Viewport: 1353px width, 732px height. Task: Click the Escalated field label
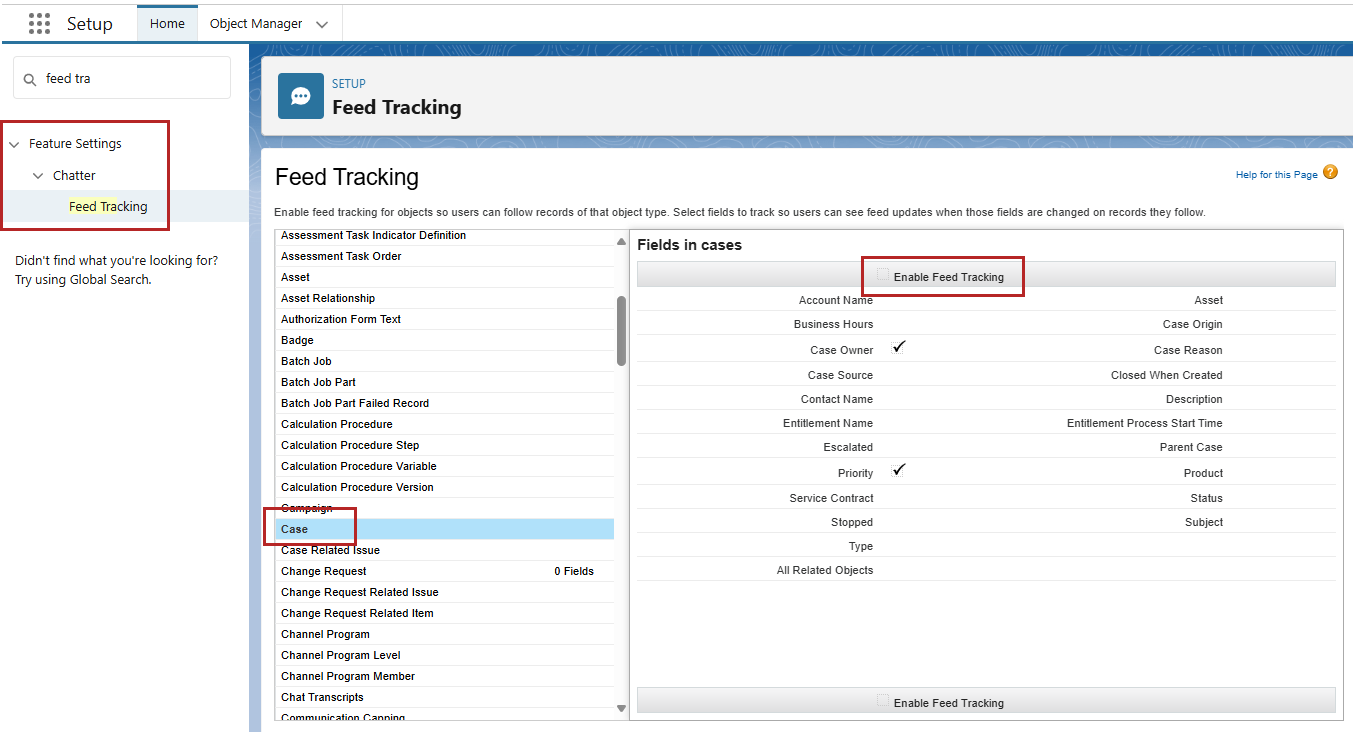pos(848,447)
